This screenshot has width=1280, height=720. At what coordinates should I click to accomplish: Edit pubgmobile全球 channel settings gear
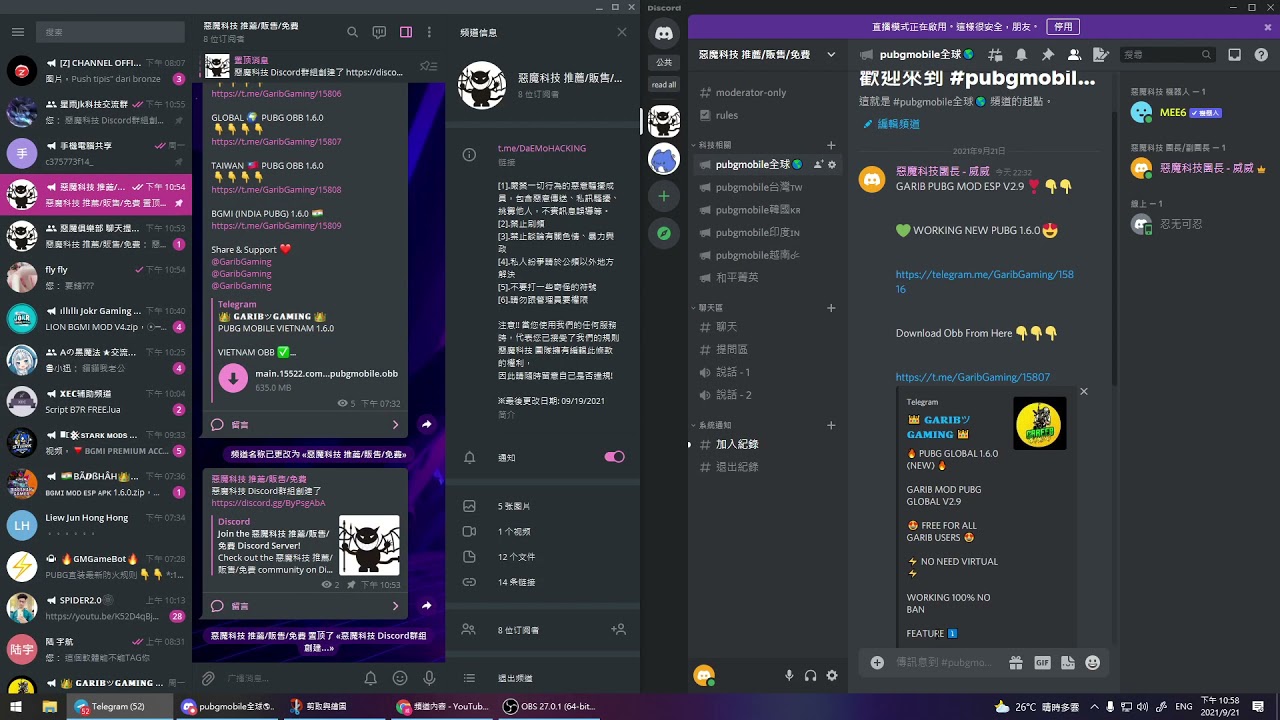point(832,165)
